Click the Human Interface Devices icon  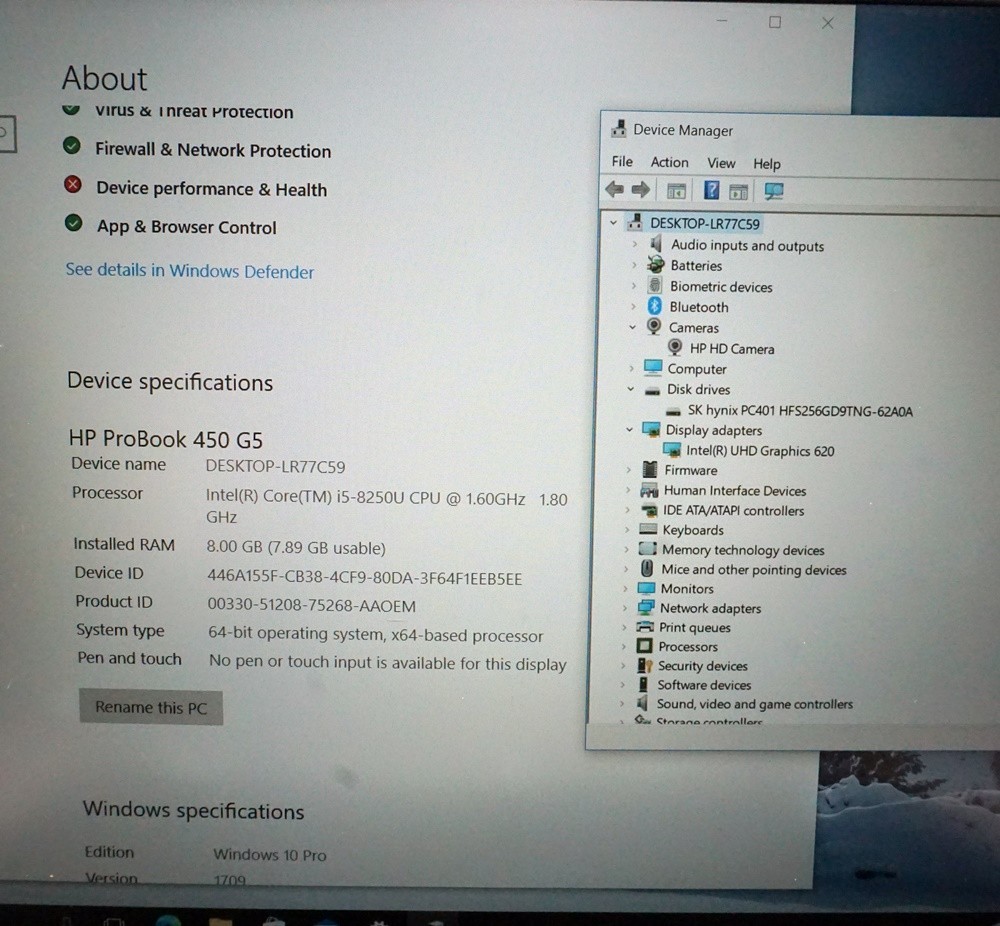pyautogui.click(x=649, y=490)
